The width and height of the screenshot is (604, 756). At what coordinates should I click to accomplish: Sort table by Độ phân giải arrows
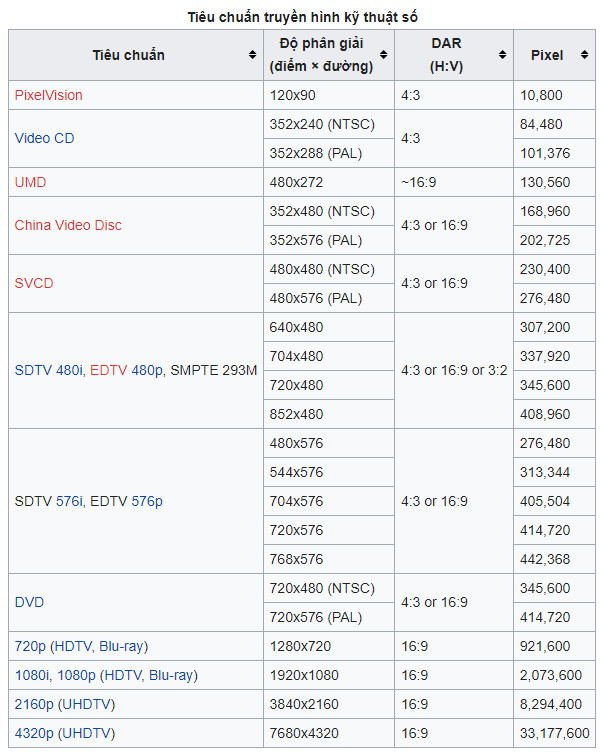tap(383, 55)
